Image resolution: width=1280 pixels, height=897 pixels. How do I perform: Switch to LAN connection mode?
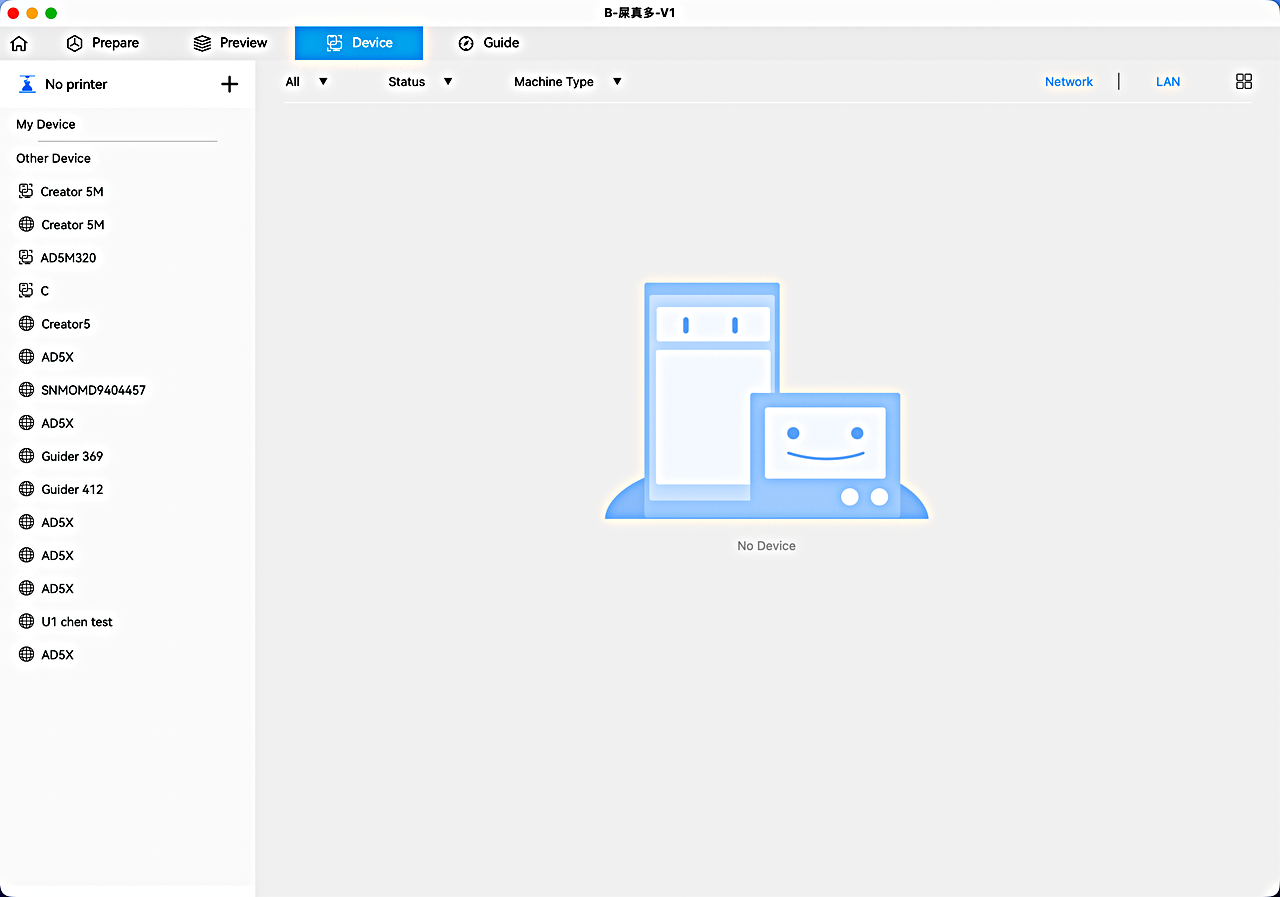[x=1168, y=82]
